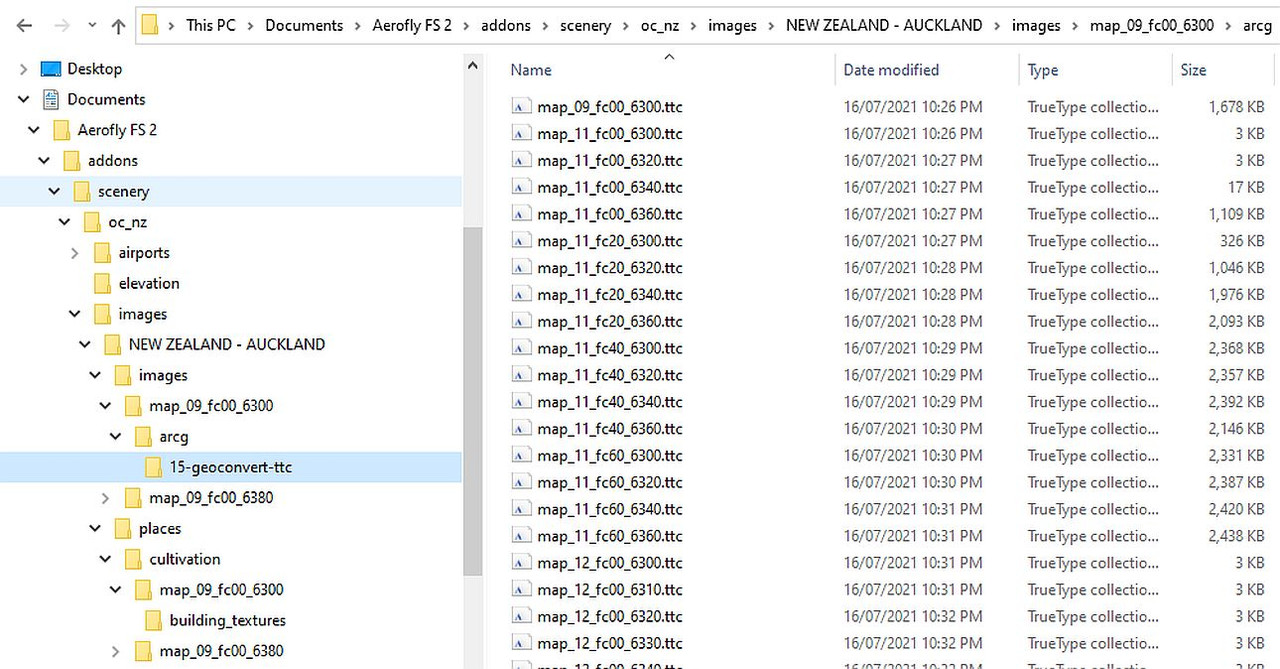
Task: Expand the Desktop tree node
Action: 24,69
